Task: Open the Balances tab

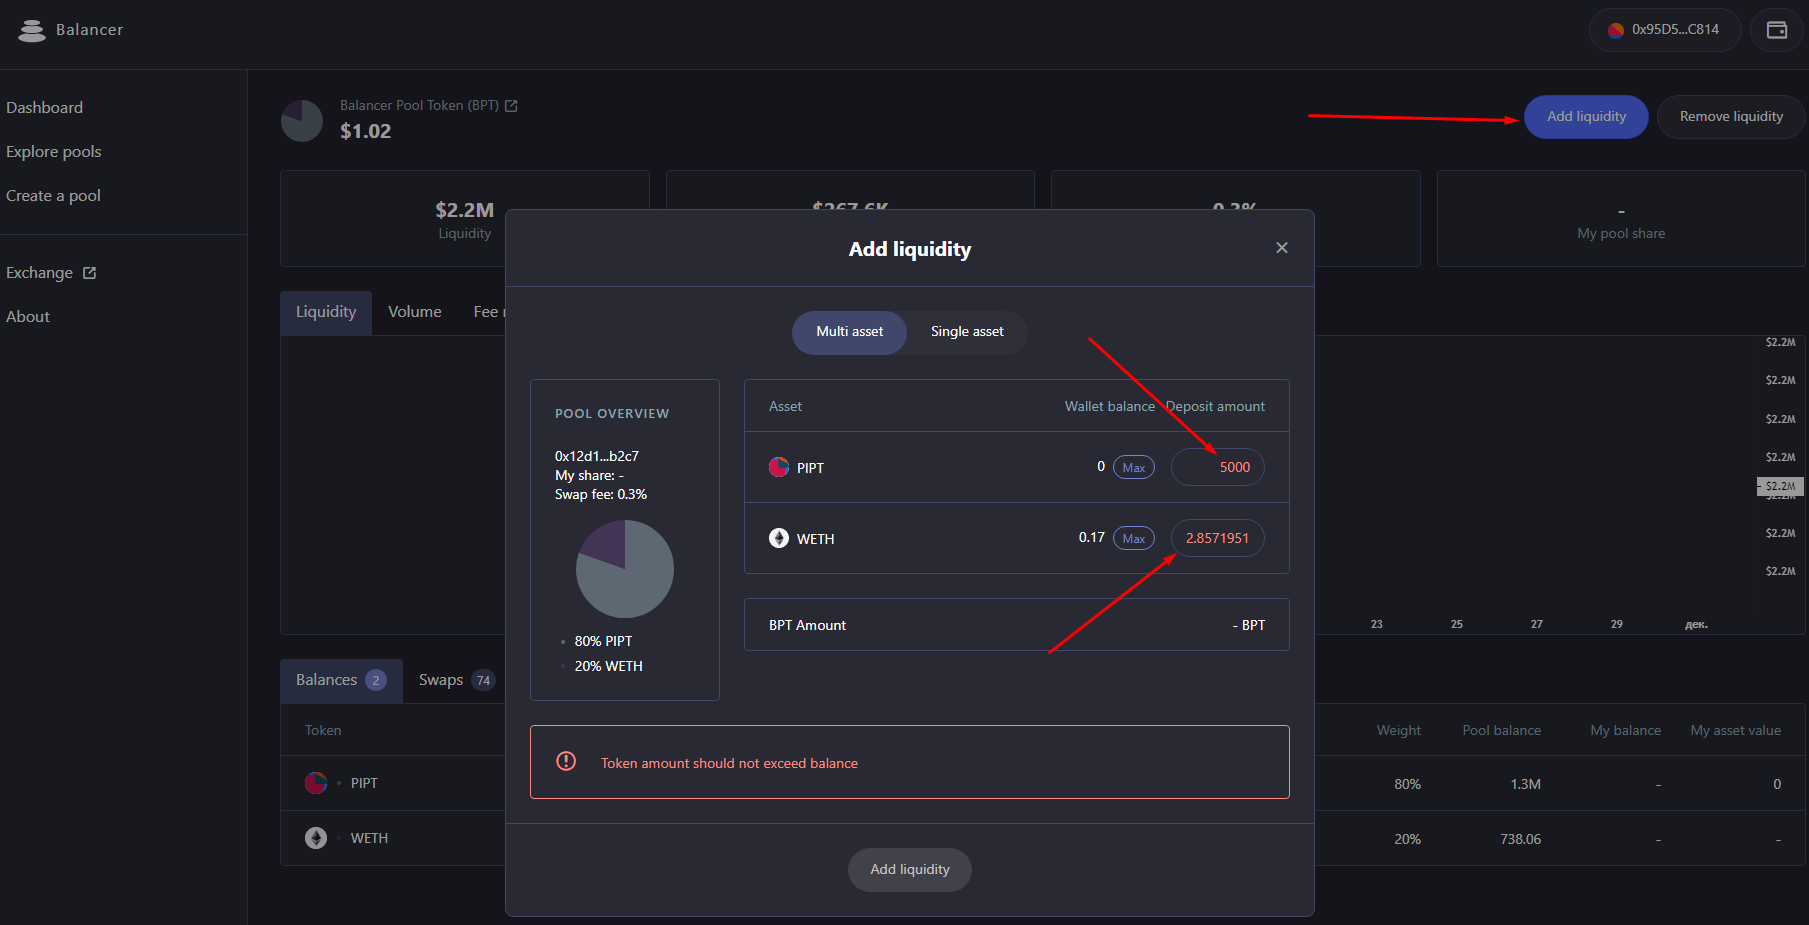Action: [x=341, y=680]
